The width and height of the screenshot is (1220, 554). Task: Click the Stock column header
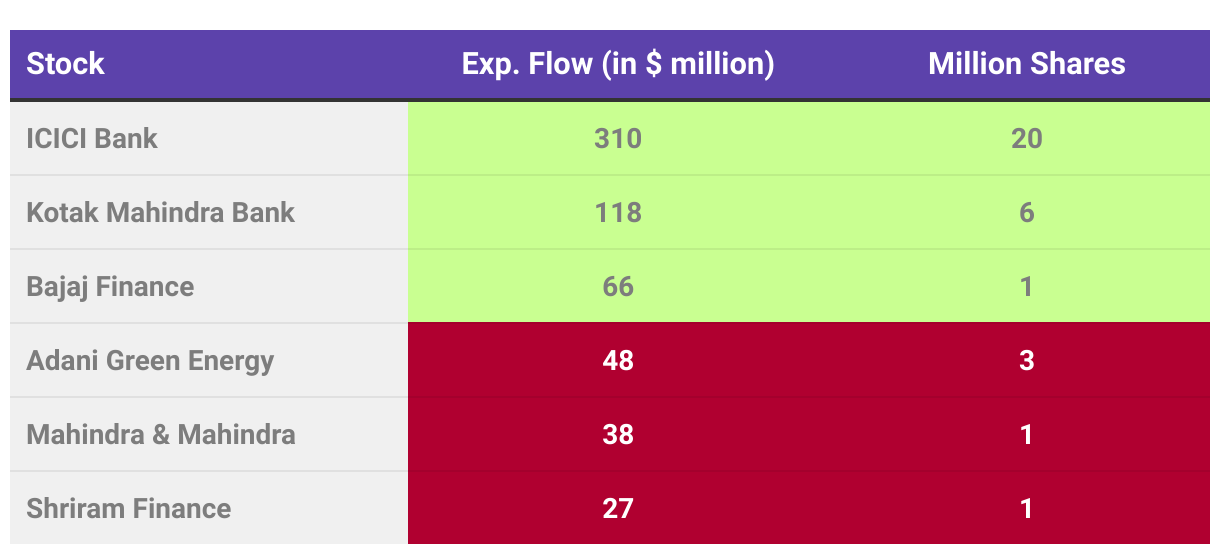point(65,64)
